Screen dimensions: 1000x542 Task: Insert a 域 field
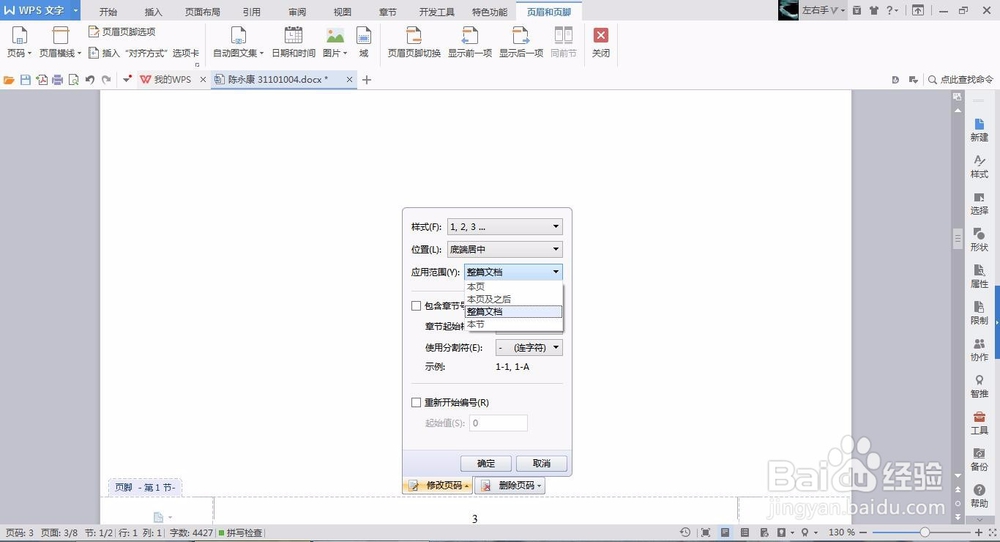364,43
